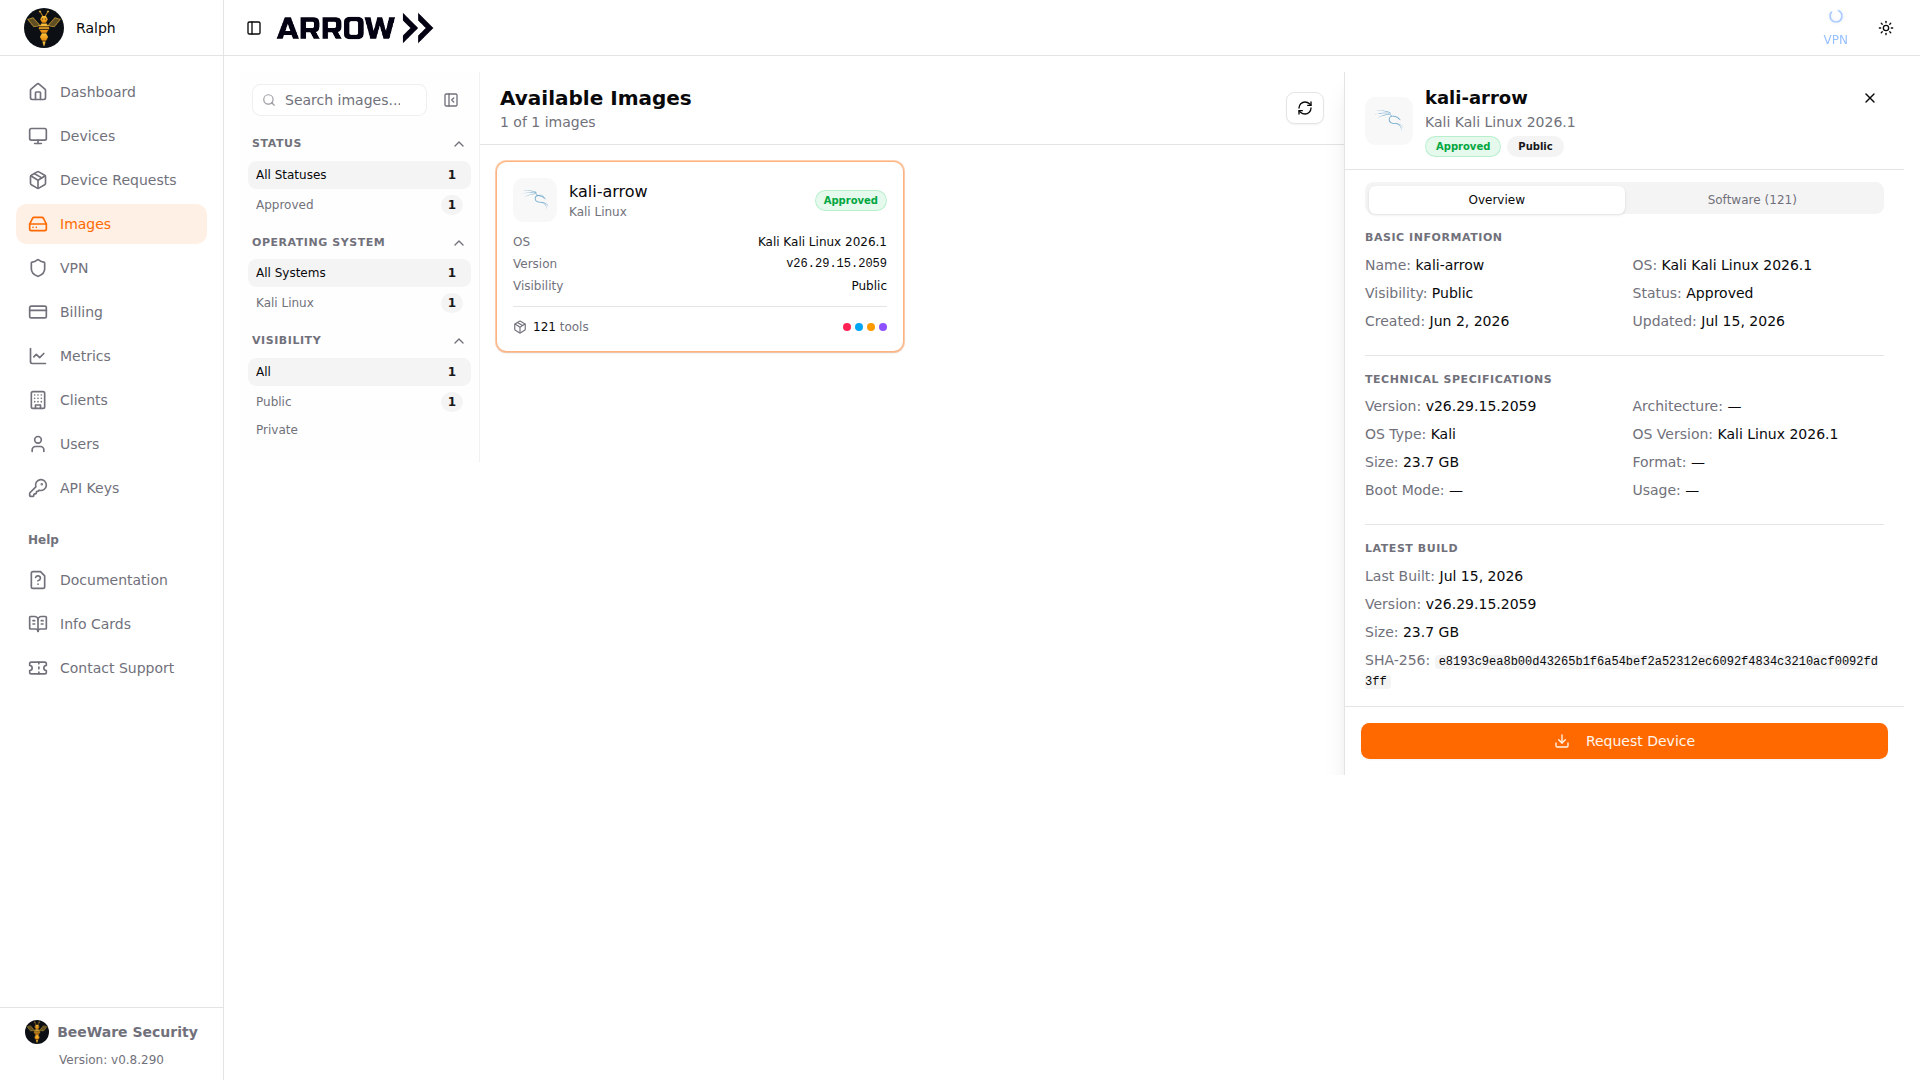Select All under Visibility filter
The width and height of the screenshot is (1920, 1080).
click(x=359, y=372)
